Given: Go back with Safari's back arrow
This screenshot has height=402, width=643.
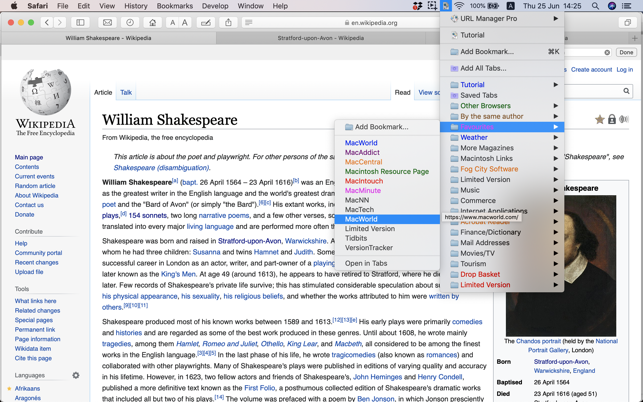Looking at the screenshot, I should click(x=47, y=23).
